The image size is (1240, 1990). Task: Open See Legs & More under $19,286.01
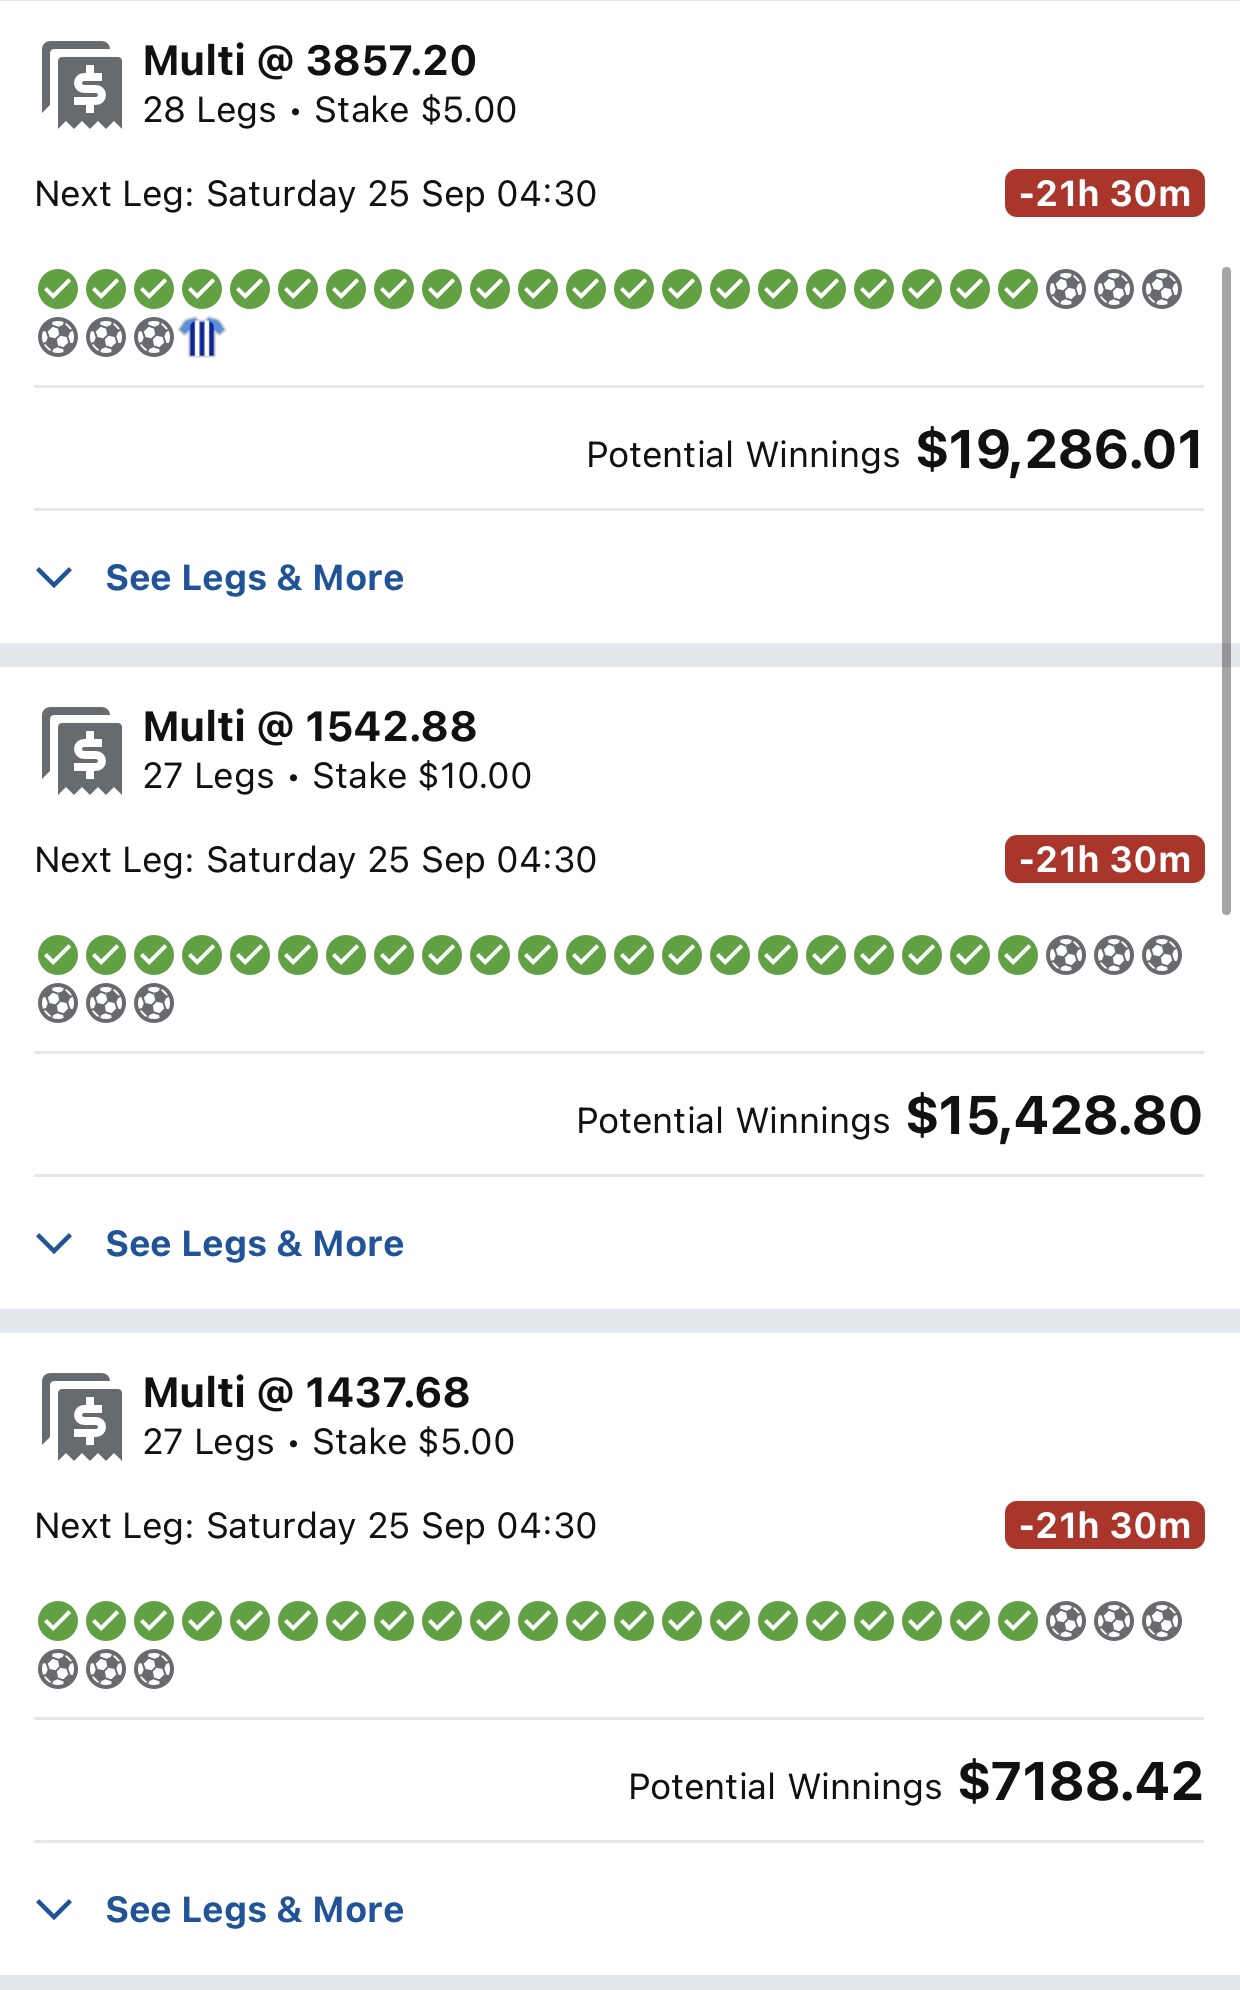click(255, 578)
